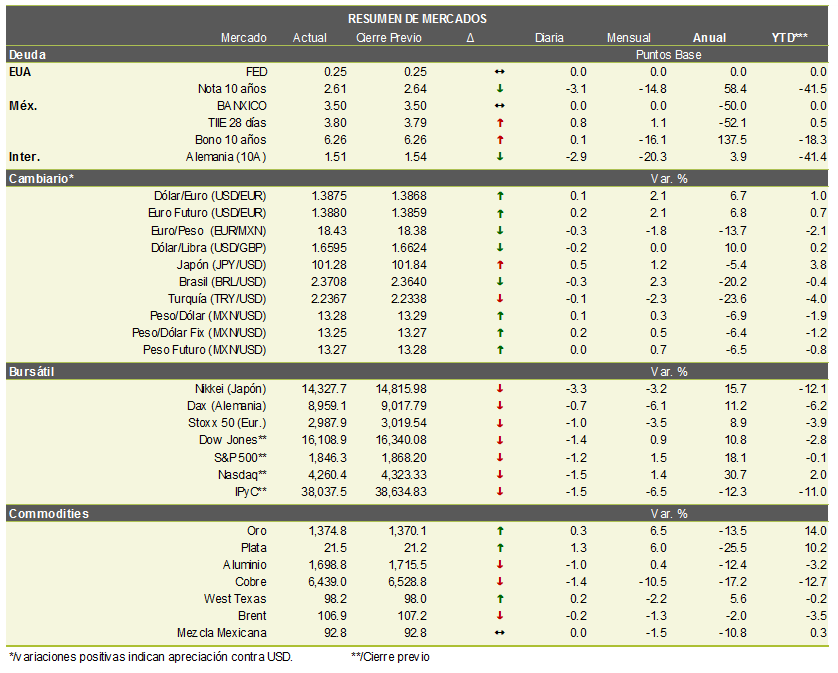
Task: Click the red down arrow for Nasdaq
Action: point(500,474)
